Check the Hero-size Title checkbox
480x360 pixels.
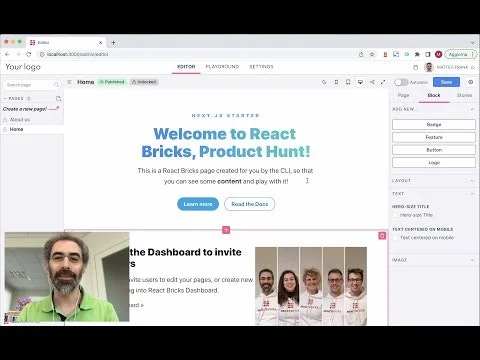click(x=395, y=215)
